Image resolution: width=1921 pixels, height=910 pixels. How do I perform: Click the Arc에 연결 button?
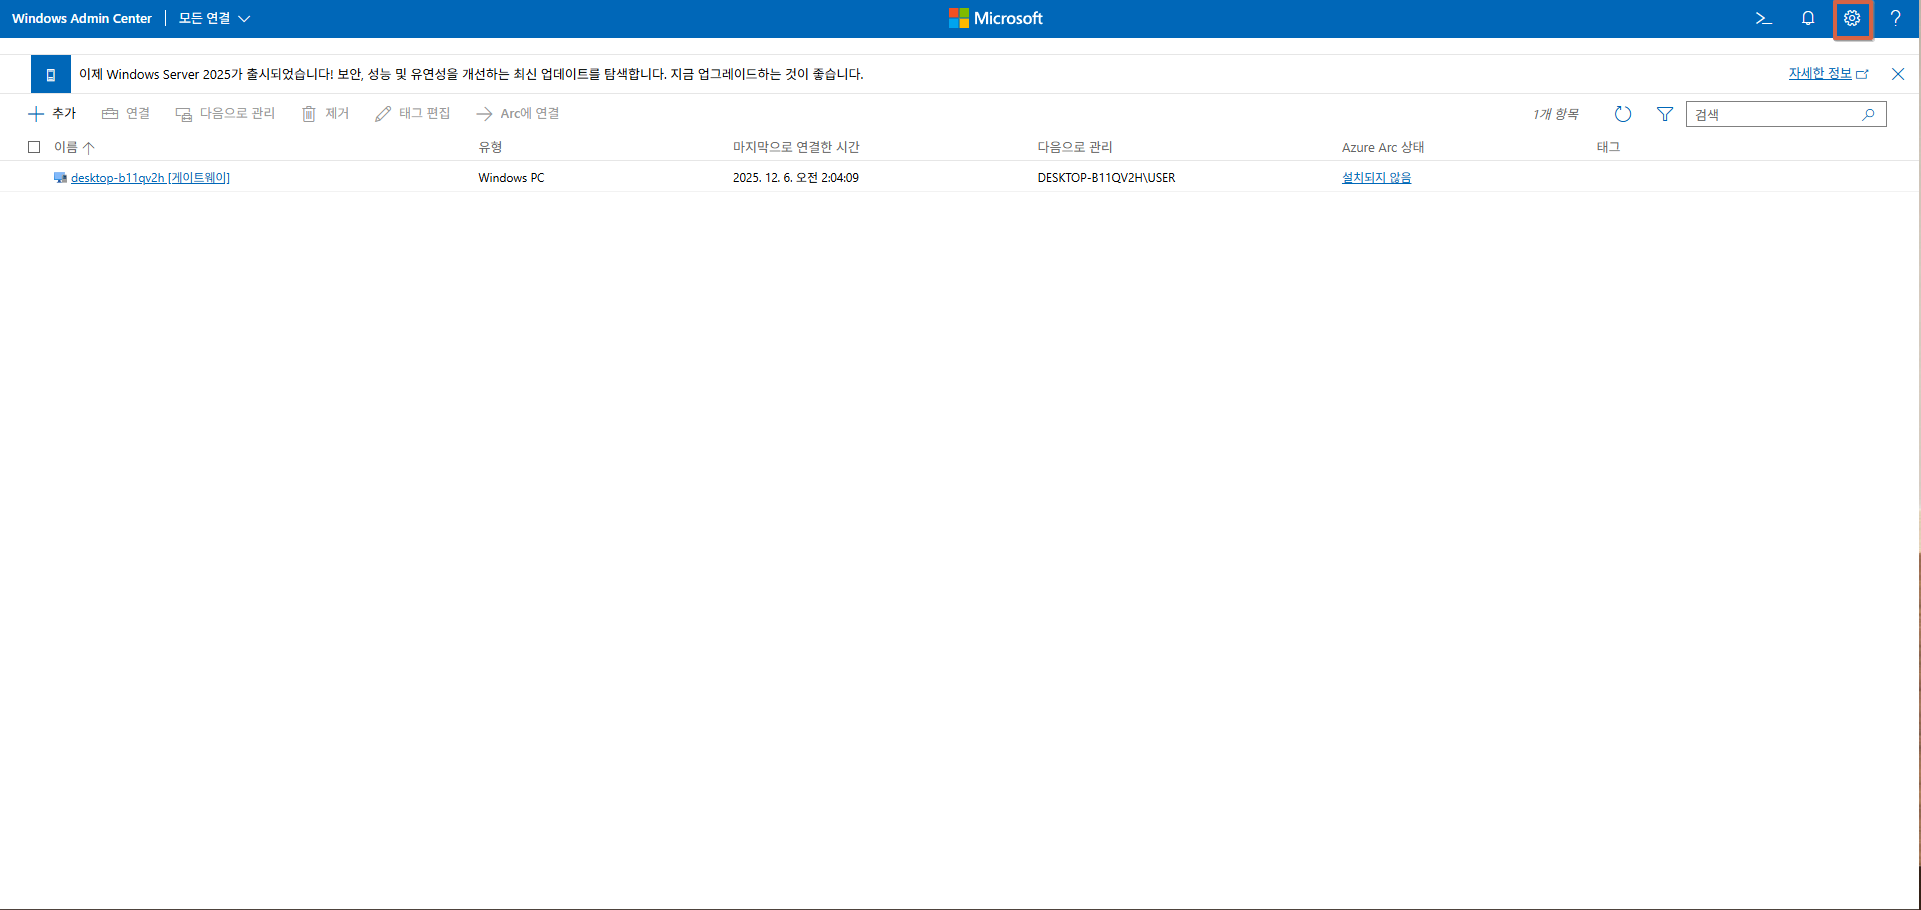(518, 114)
